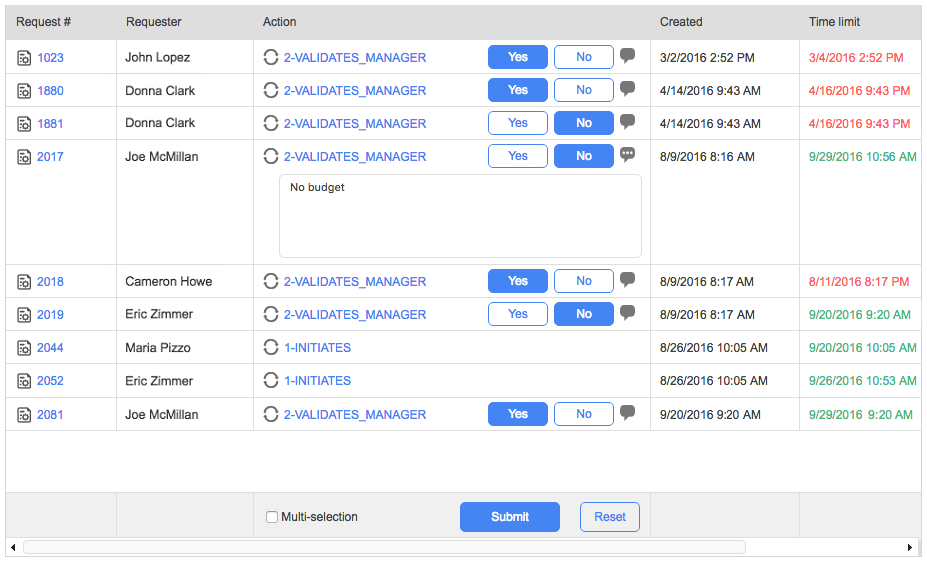This screenshot has height=561, width=927.
Task: Open the 1-INITIATES action for request 2044
Action: click(x=317, y=348)
